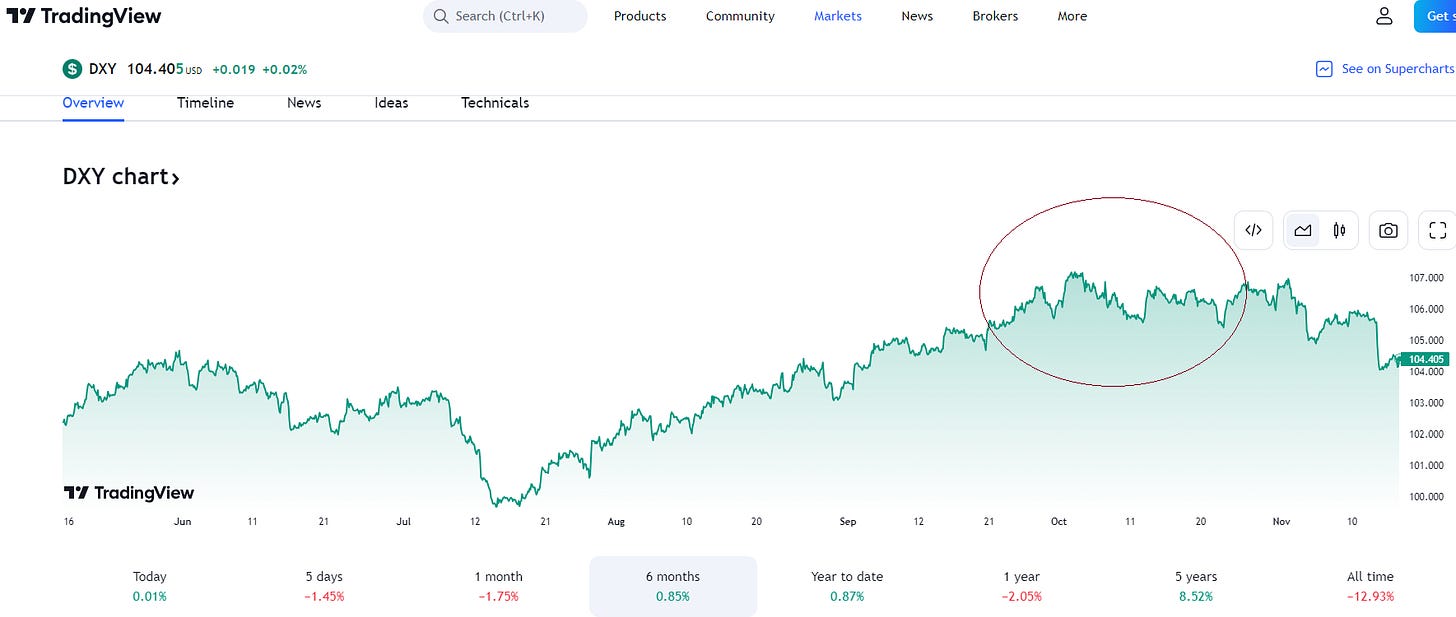This screenshot has width=1456, height=617.
Task: Select the 5 days time range
Action: tap(324, 586)
